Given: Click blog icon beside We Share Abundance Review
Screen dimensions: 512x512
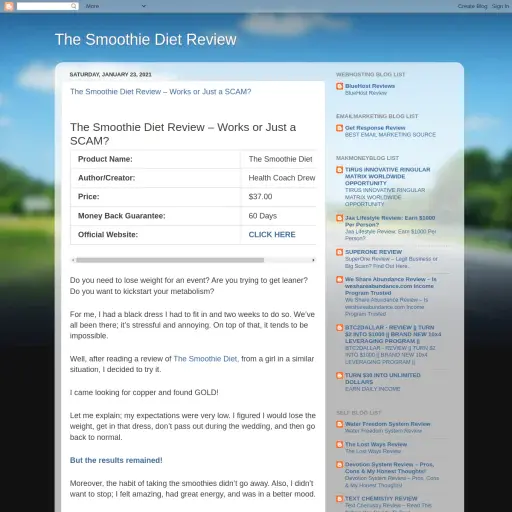Looking at the screenshot, I should tap(340, 279).
